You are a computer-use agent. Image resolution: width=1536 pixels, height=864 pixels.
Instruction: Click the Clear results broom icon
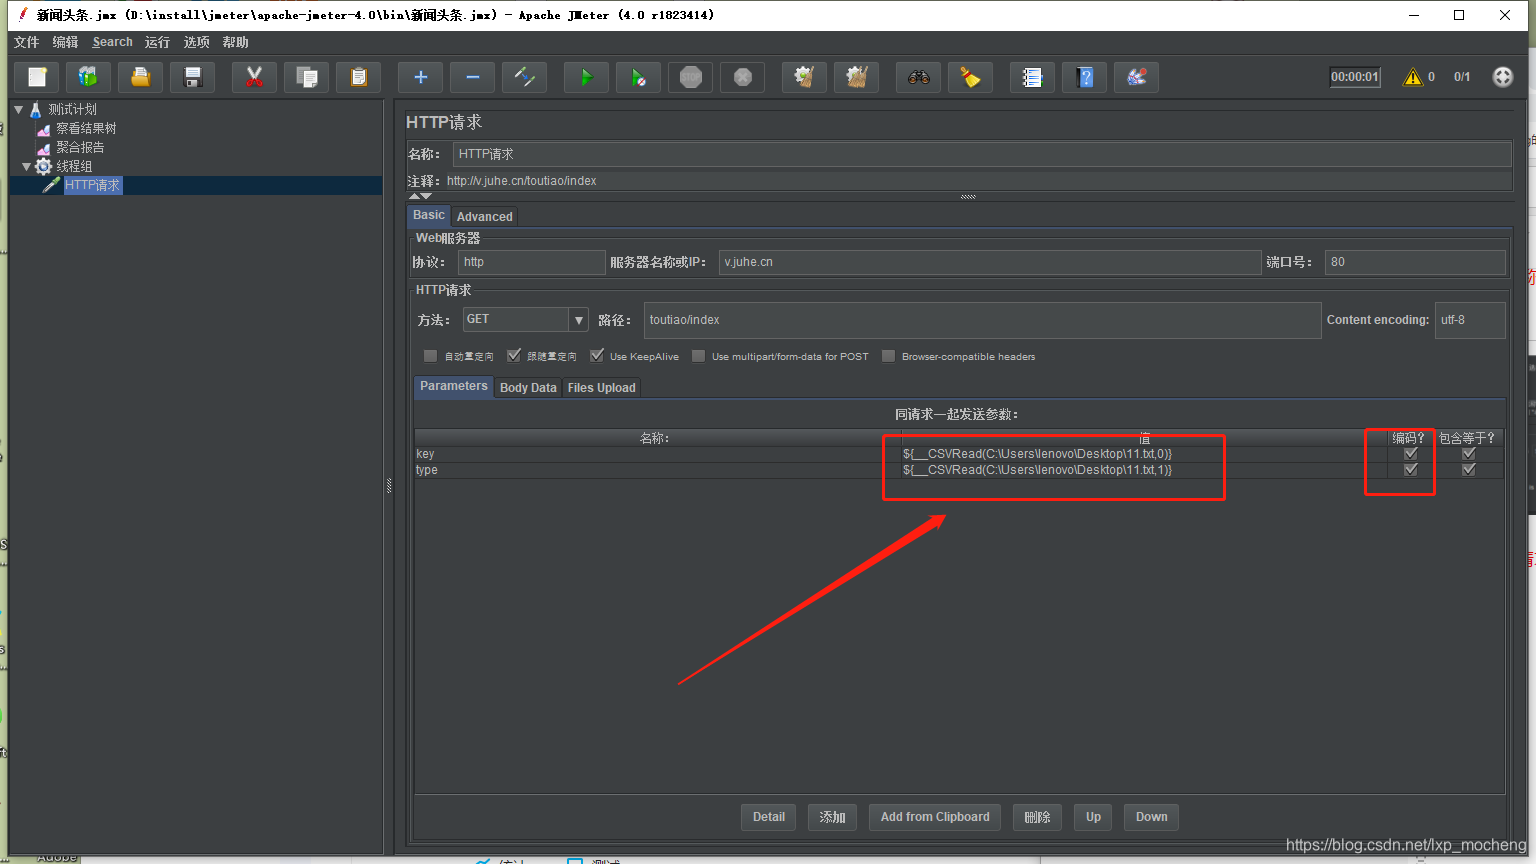pos(804,77)
